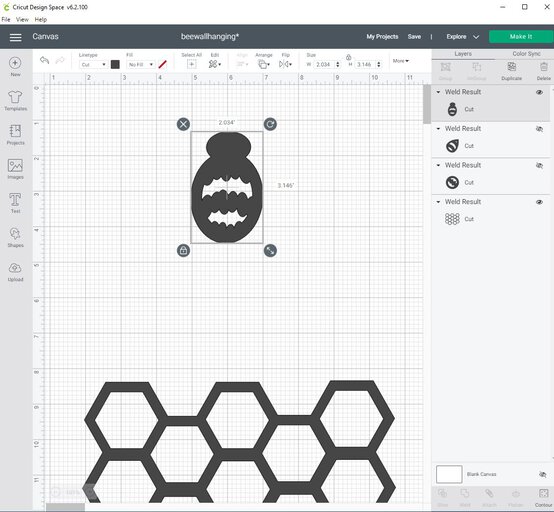
Task: Switch to the Layers tab
Action: click(463, 54)
